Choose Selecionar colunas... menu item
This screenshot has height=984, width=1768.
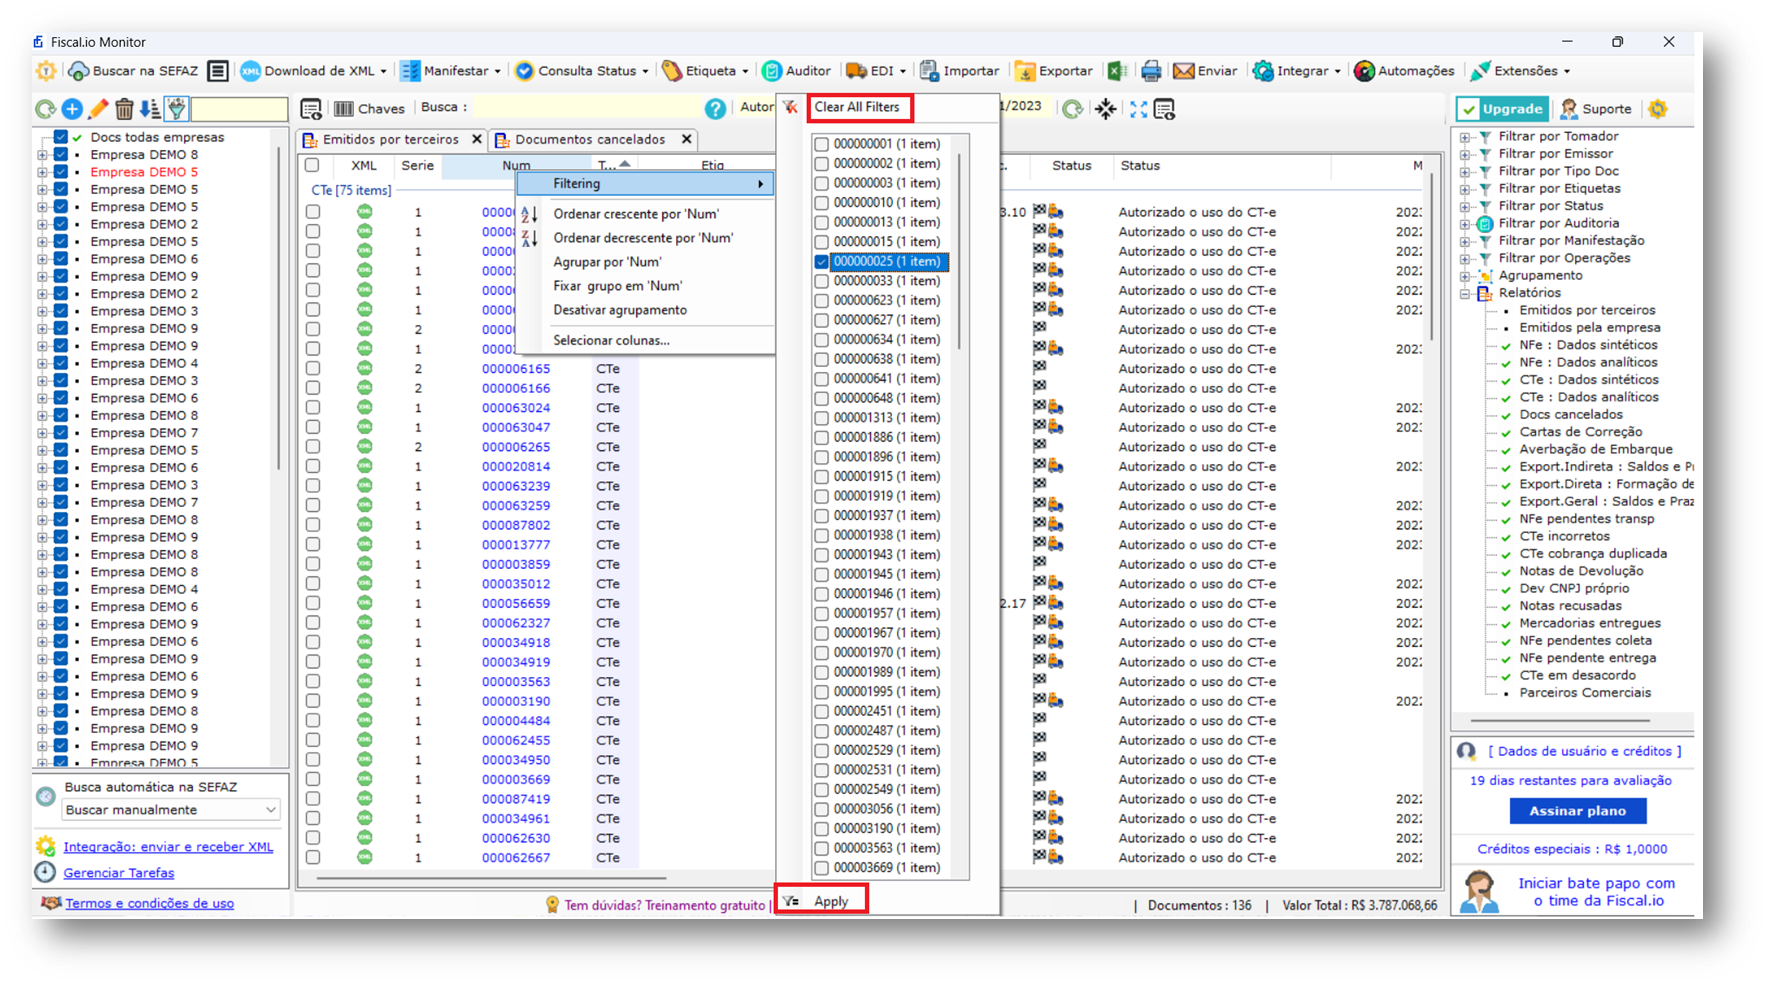[x=646, y=341]
